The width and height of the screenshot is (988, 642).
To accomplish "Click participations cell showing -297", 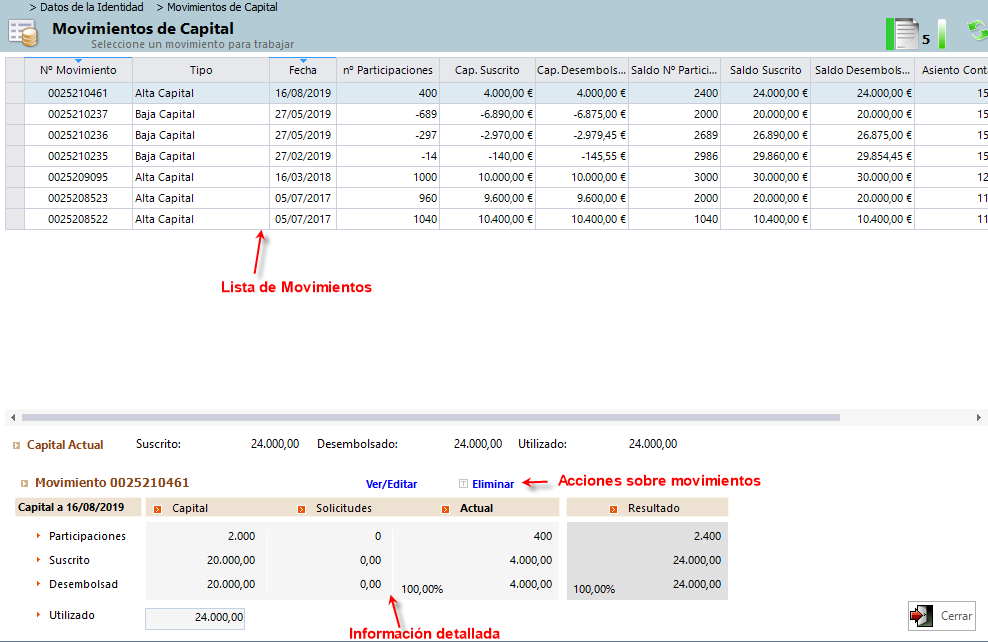I will click(x=388, y=135).
